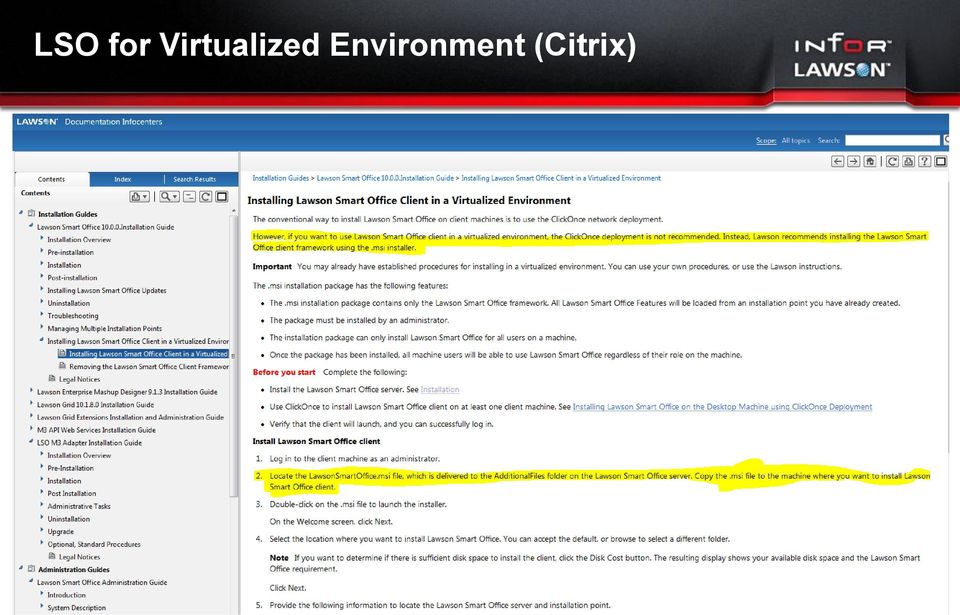This screenshot has height=615, width=960.
Task: Expand Lawson Grid 10.1.8.0 Installation Guide
Action: (31, 404)
